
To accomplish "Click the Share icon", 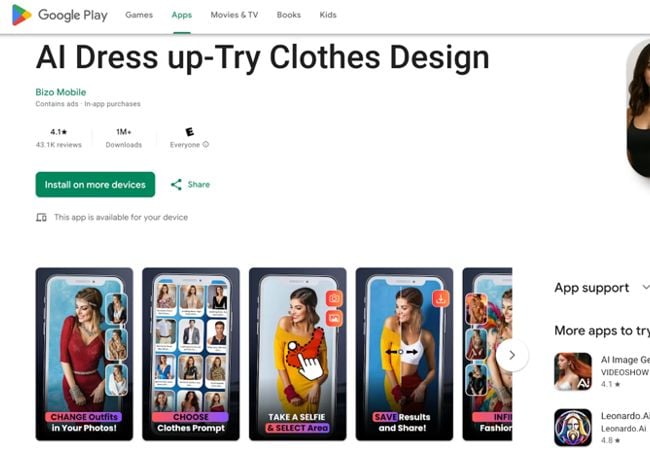I will pyautogui.click(x=176, y=184).
